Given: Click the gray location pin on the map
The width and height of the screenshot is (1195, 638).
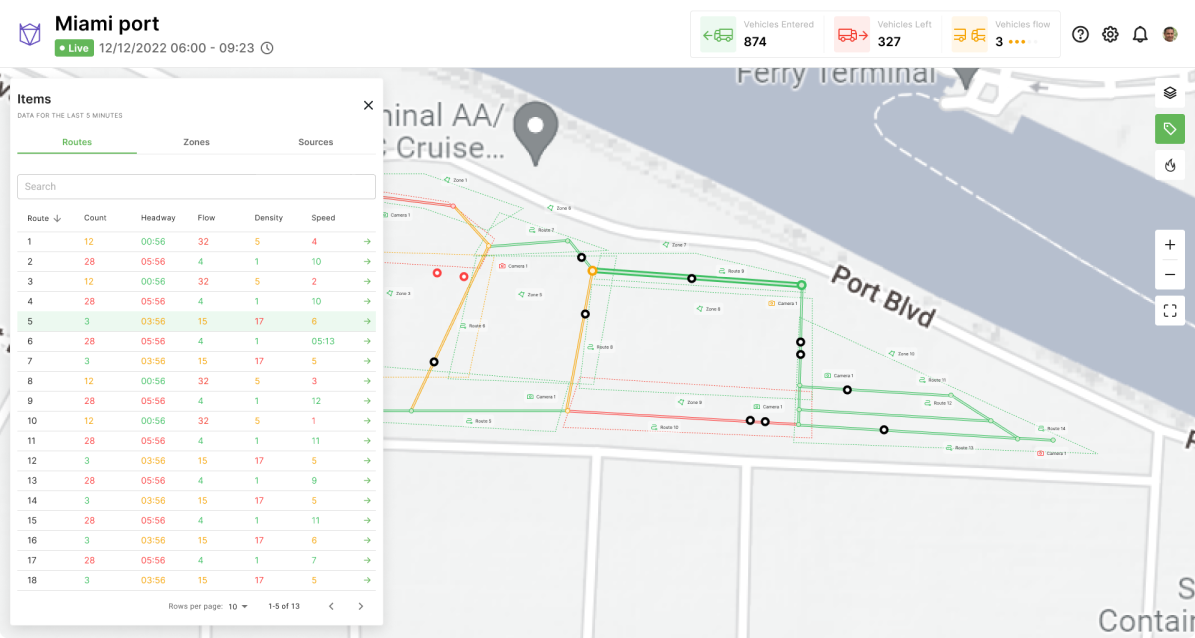Looking at the screenshot, I should tap(535, 135).
